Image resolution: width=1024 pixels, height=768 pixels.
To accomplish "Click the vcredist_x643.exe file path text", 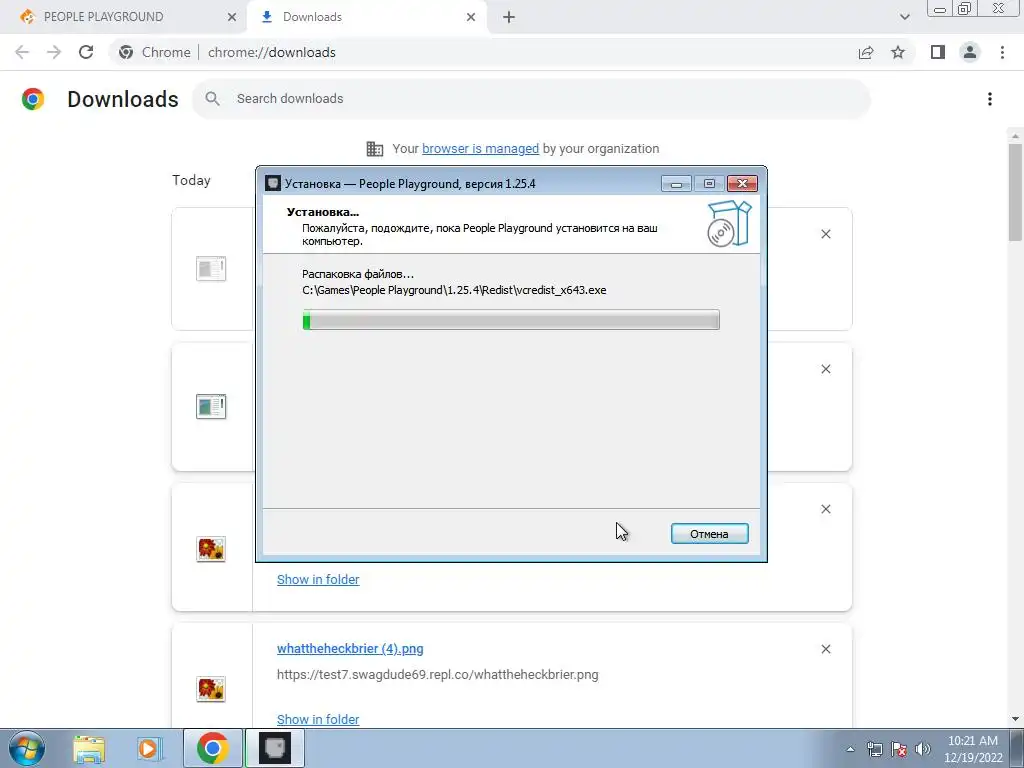I will pyautogui.click(x=454, y=290).
